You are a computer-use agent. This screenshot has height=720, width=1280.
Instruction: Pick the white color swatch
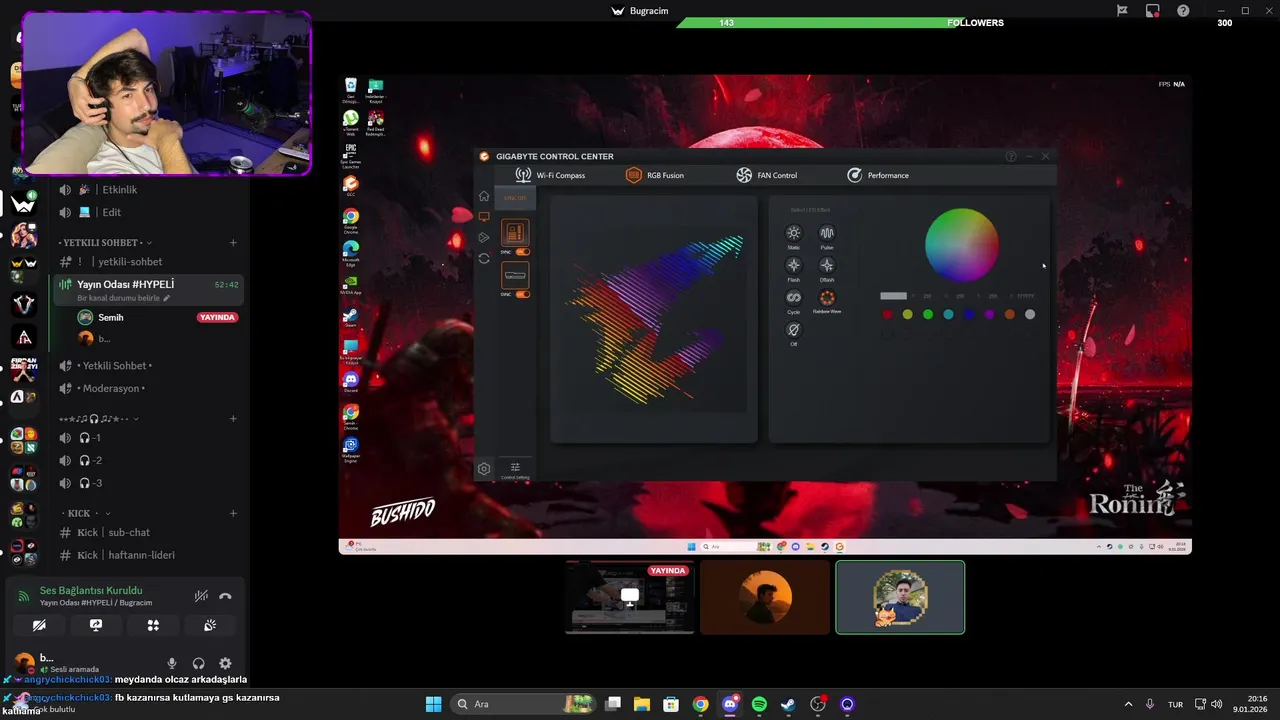click(x=1030, y=314)
